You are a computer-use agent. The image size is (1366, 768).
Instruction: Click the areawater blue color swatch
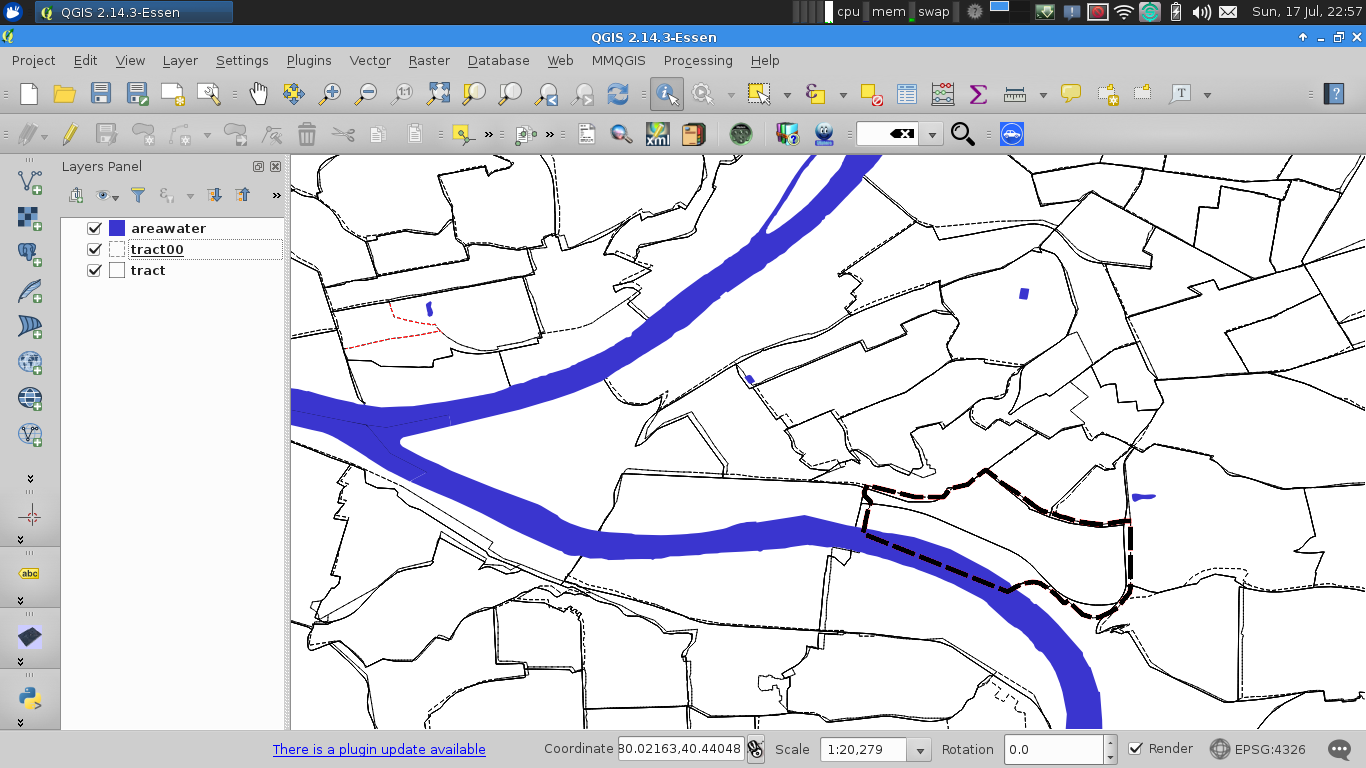(x=117, y=228)
